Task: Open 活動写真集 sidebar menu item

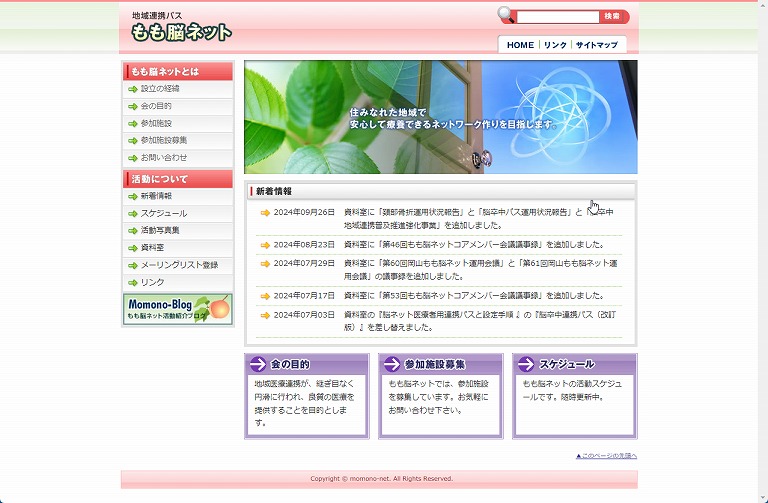Action: [x=178, y=231]
